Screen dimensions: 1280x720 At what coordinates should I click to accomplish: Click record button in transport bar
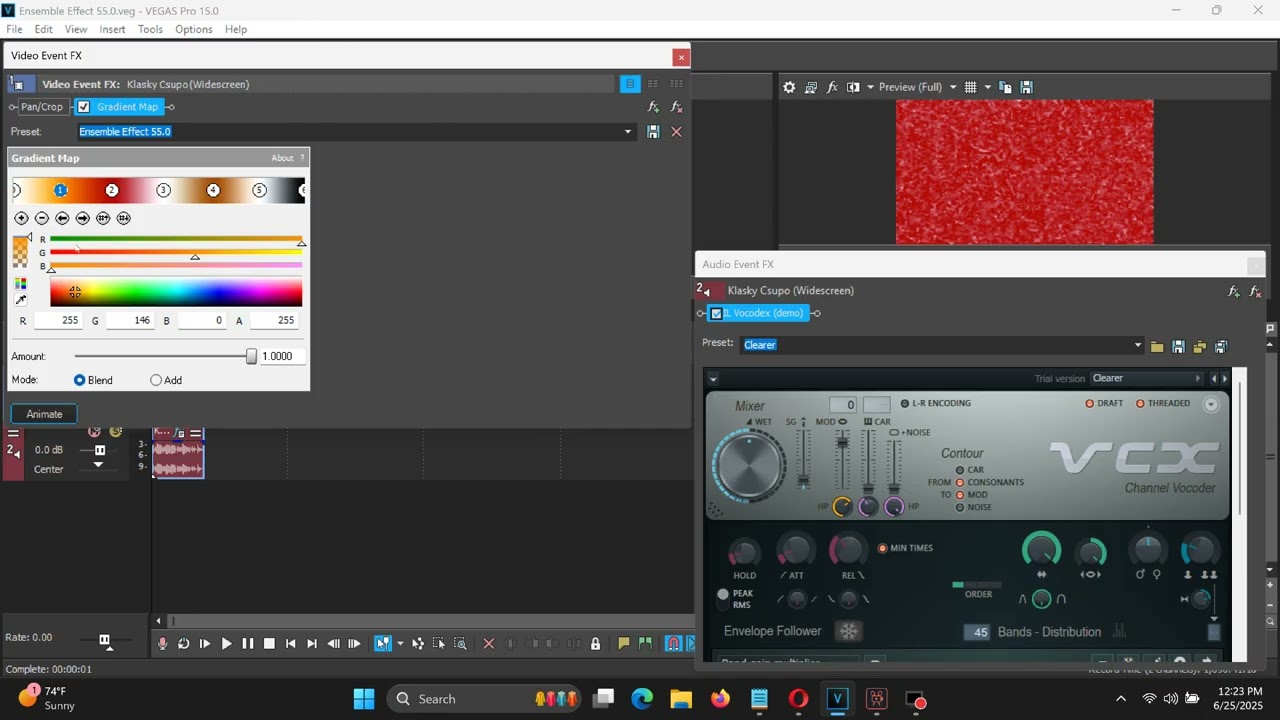[162, 644]
